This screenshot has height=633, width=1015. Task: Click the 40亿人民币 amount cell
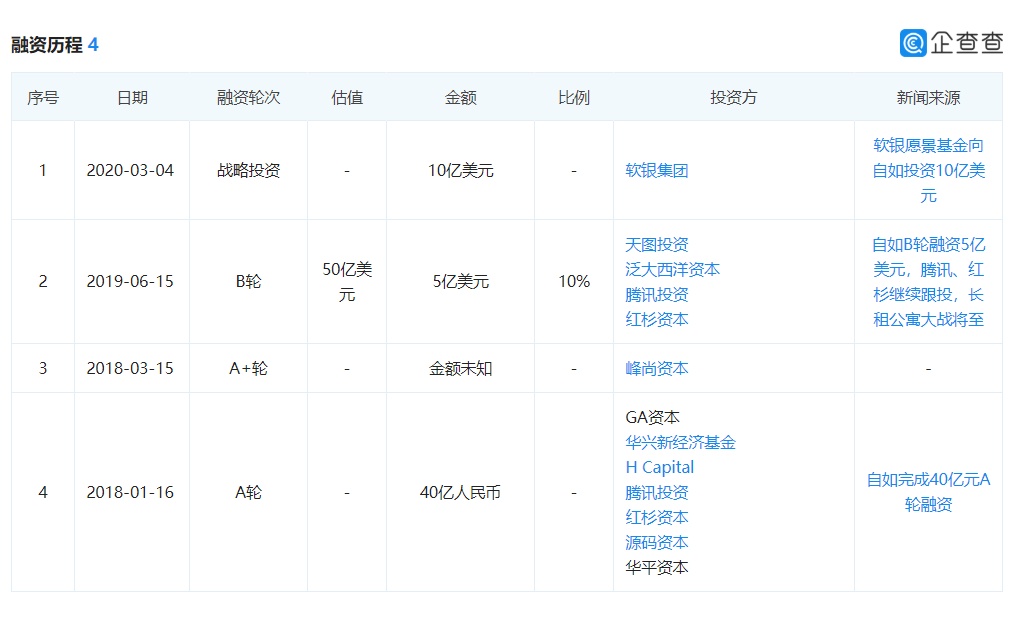coord(460,493)
